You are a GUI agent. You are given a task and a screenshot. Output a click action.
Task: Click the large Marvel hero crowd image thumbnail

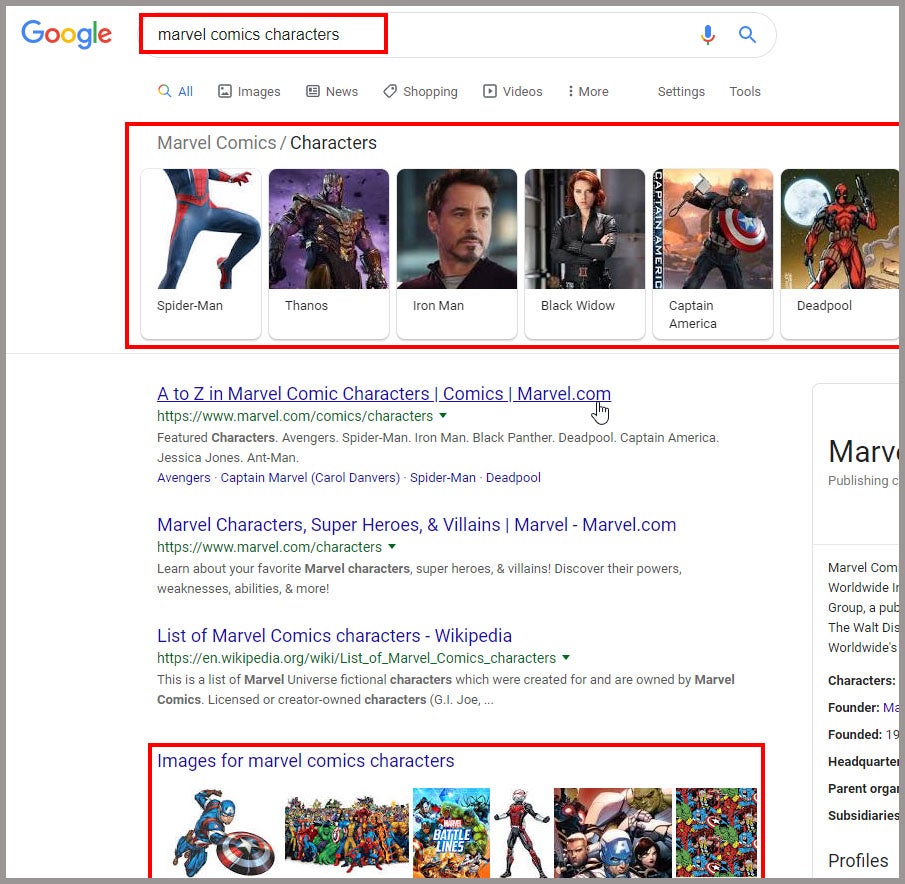click(x=346, y=833)
